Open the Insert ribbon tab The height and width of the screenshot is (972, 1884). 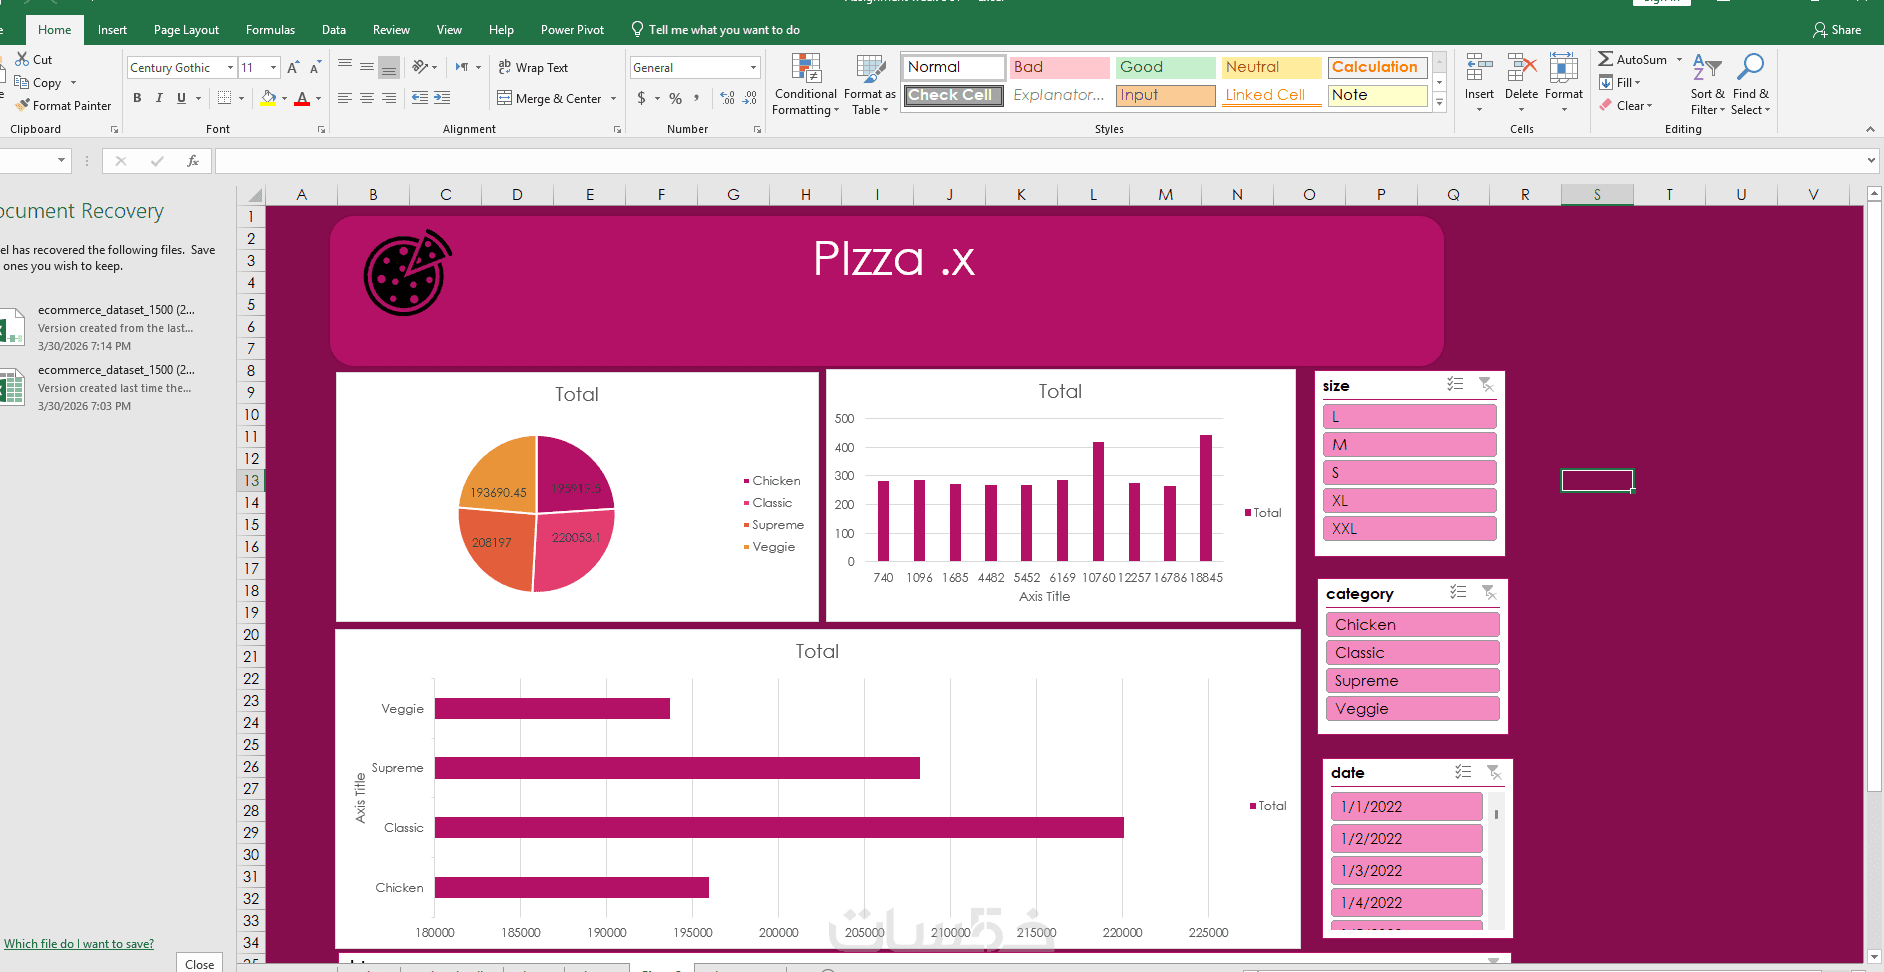[x=112, y=30]
